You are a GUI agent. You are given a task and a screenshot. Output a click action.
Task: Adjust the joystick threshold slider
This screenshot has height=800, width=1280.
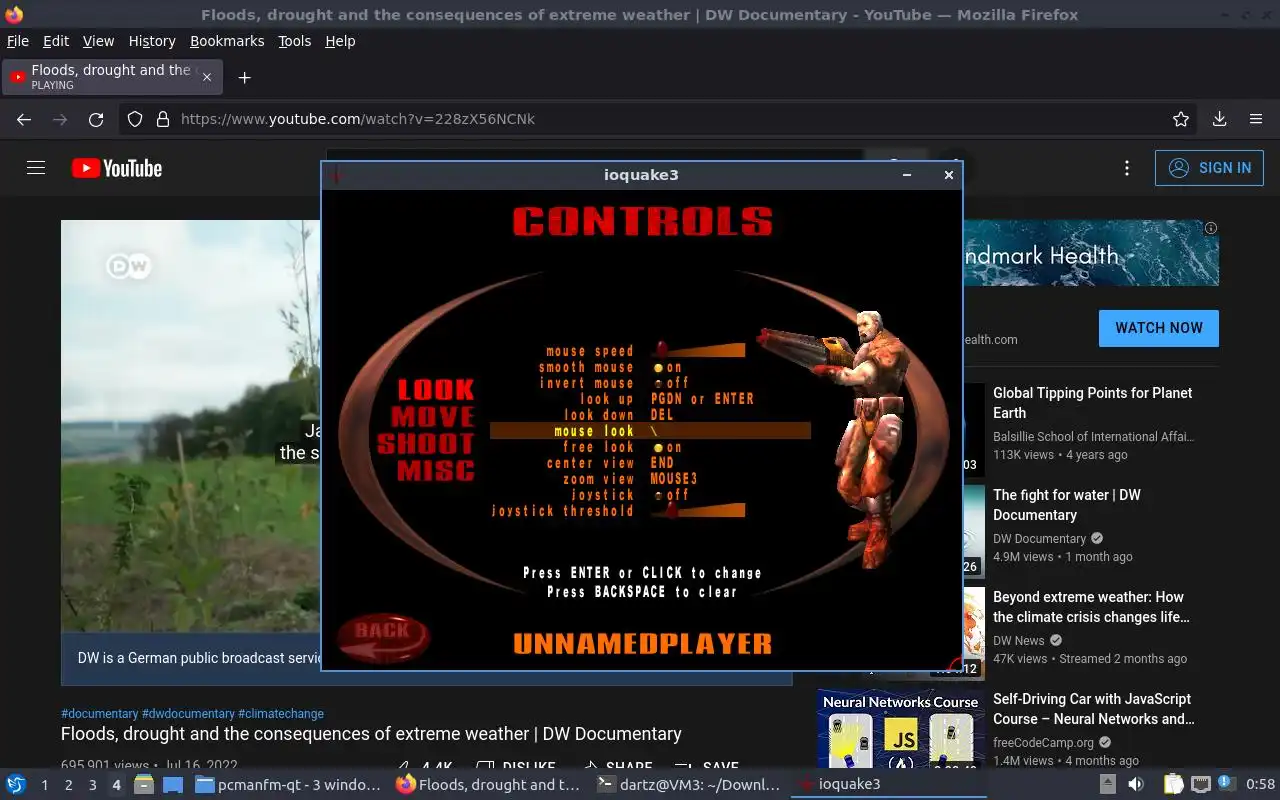coord(698,511)
